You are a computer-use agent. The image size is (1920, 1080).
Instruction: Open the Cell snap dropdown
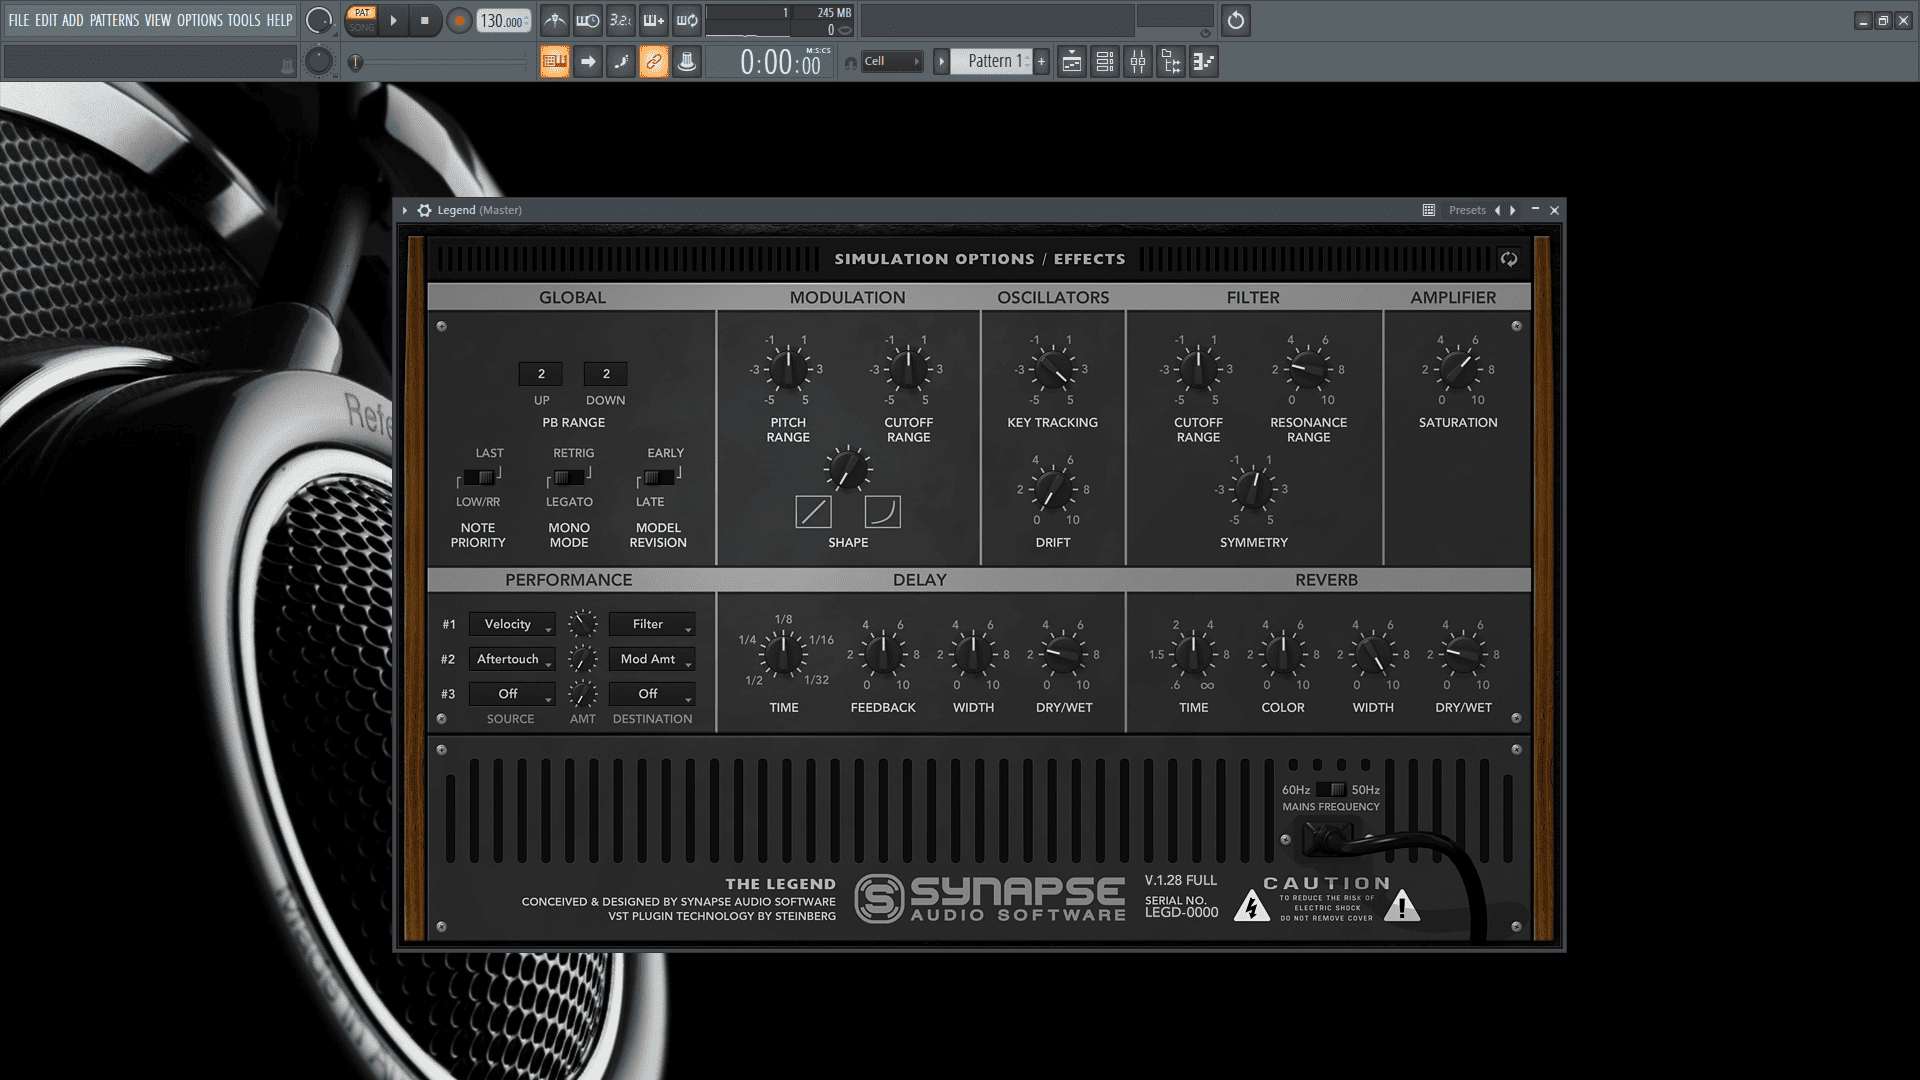tap(891, 62)
